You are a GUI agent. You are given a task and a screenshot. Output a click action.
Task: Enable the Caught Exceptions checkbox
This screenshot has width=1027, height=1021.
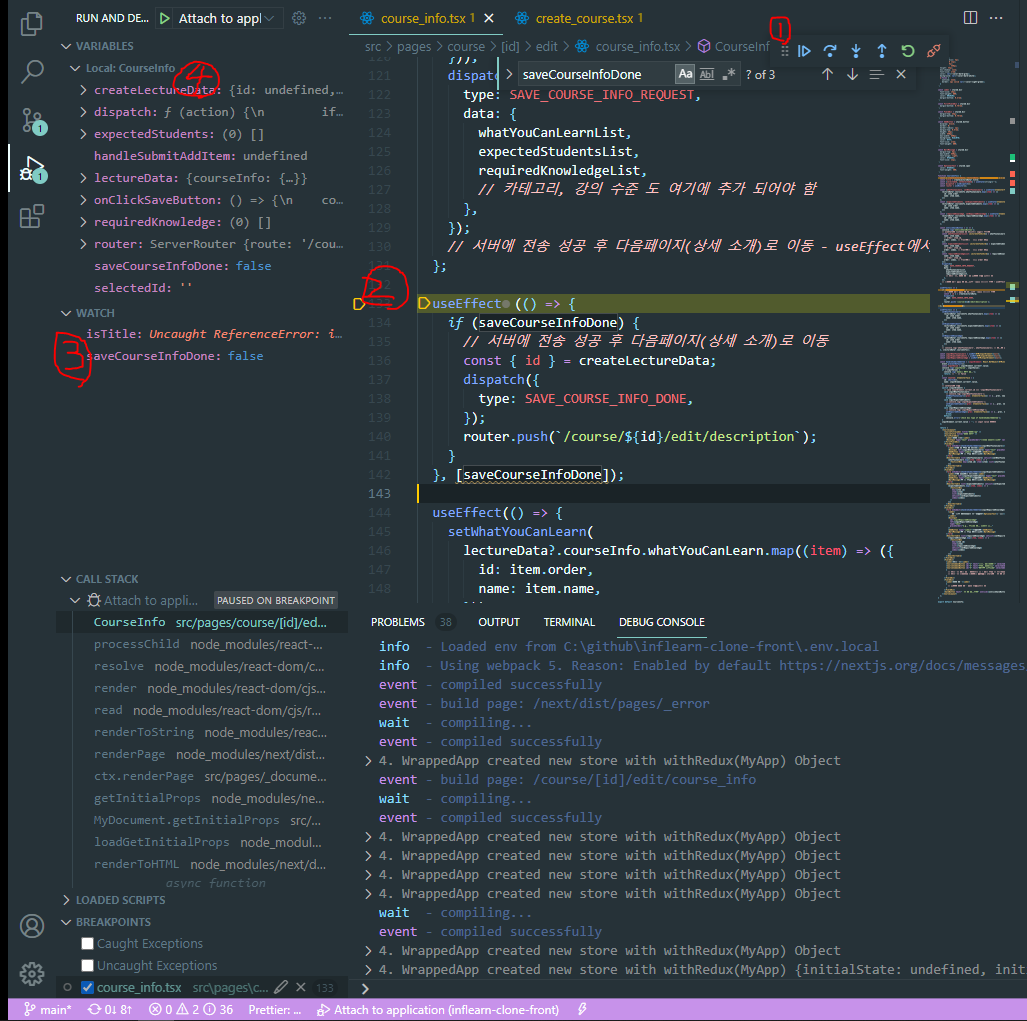coord(86,943)
